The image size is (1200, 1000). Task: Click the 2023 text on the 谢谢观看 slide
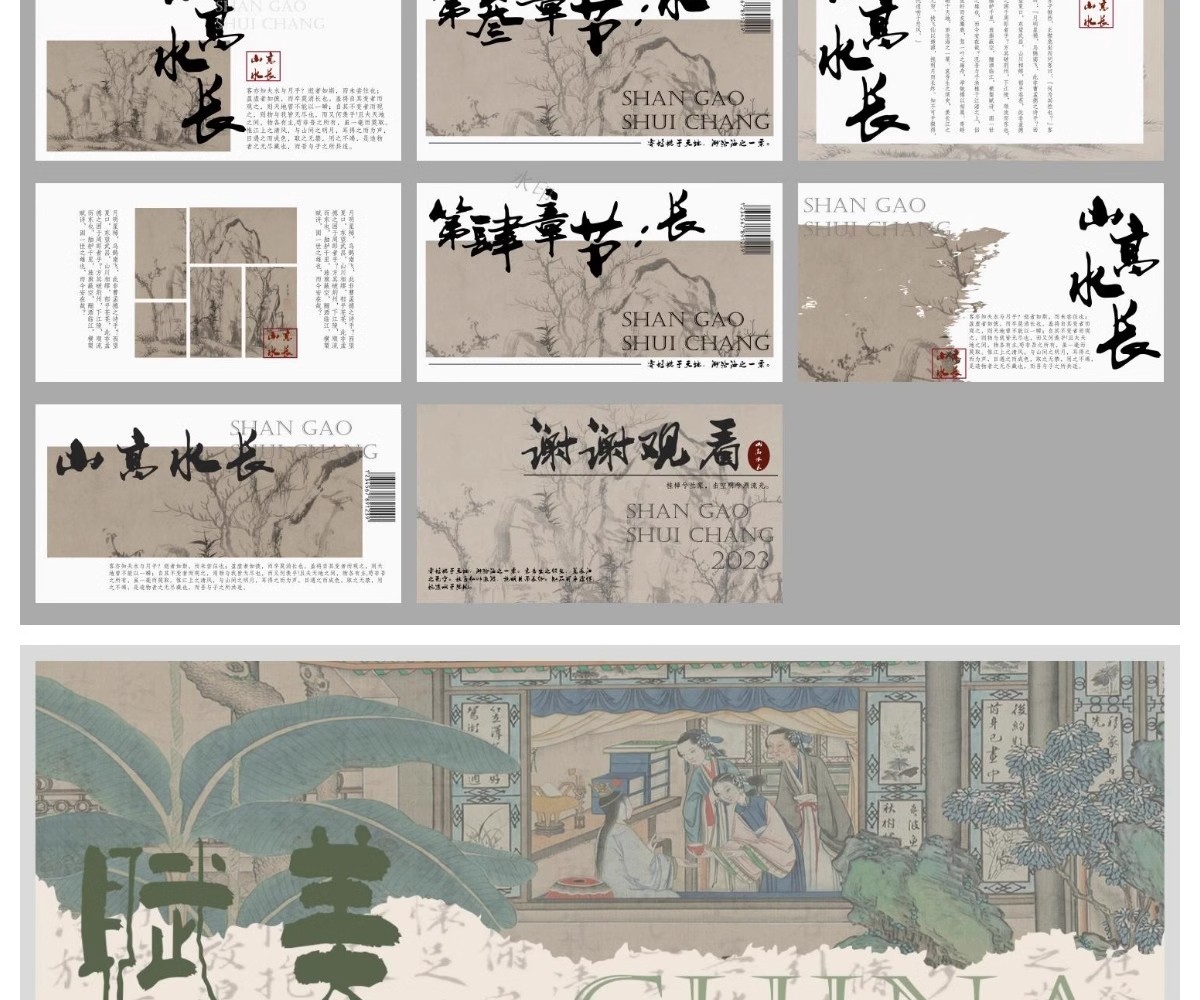[740, 560]
